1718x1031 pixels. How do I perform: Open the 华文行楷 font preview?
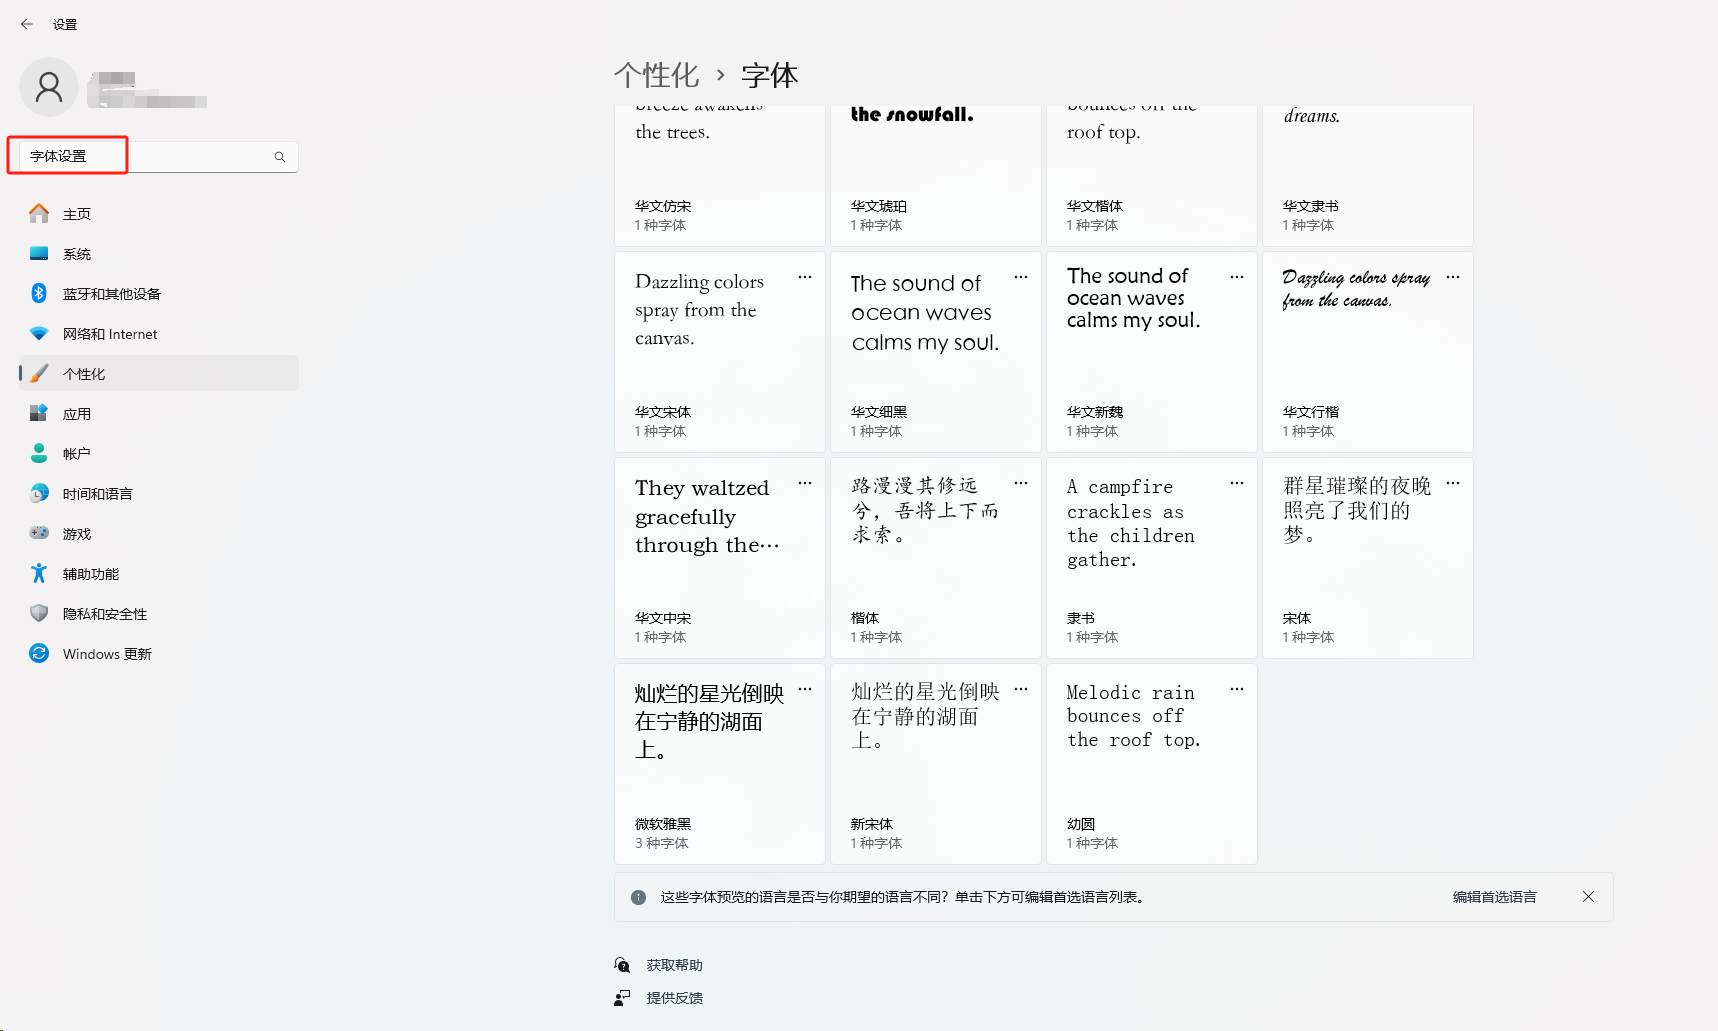point(1368,352)
